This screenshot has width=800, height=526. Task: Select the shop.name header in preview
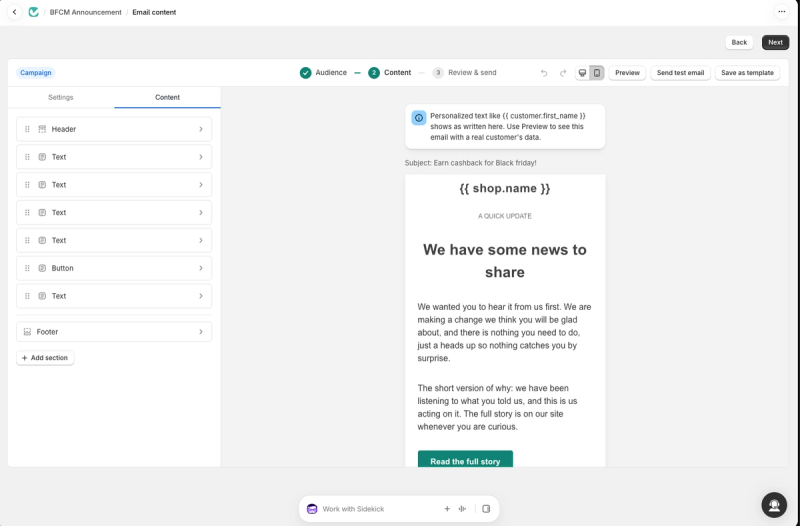pos(505,188)
